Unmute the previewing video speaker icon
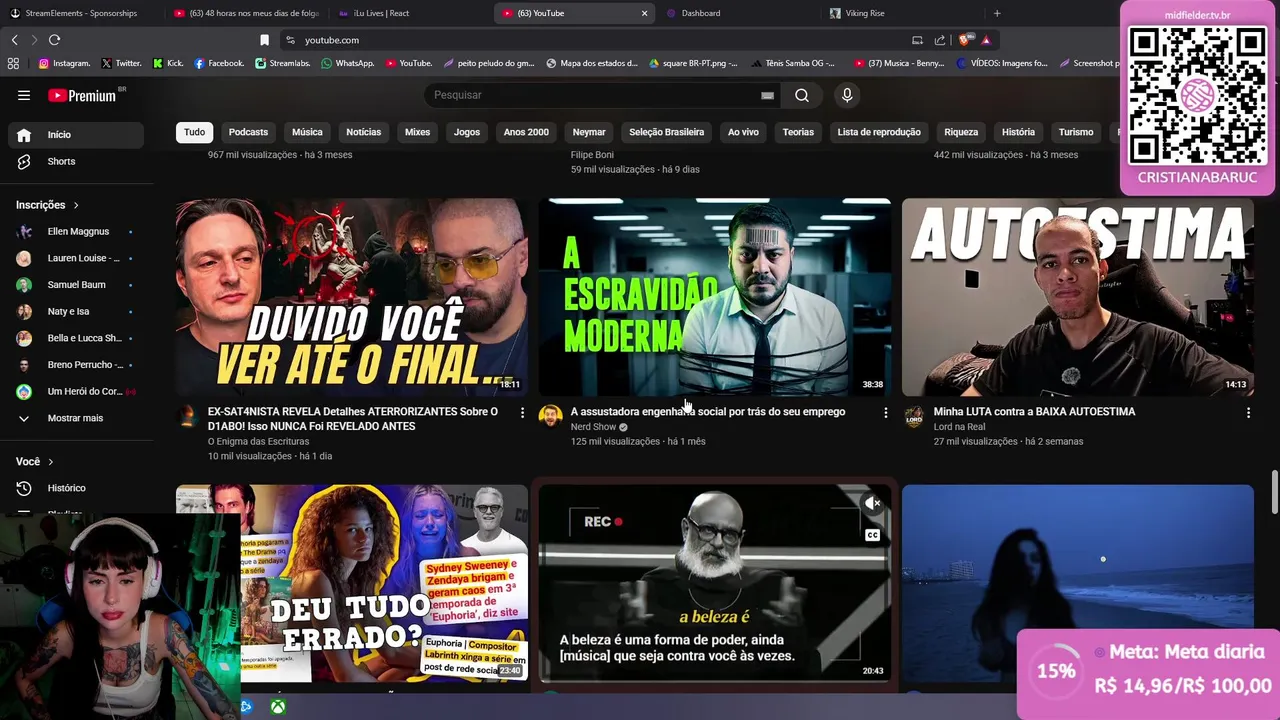 (x=873, y=503)
